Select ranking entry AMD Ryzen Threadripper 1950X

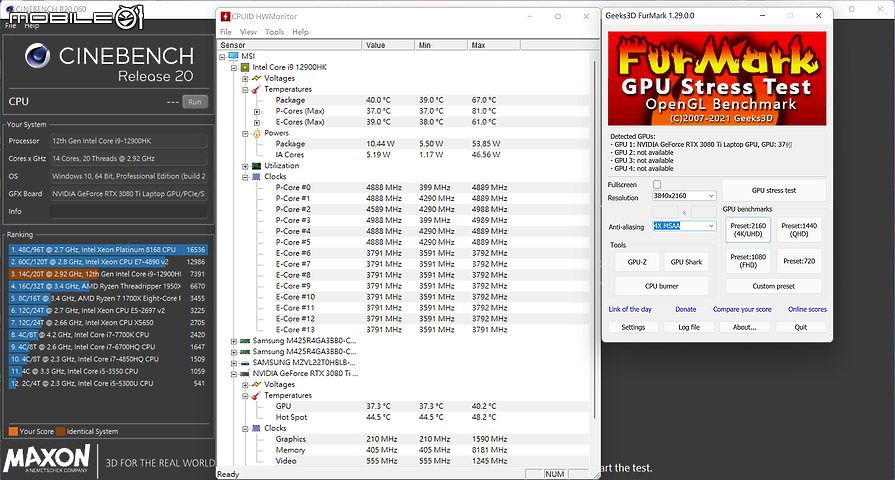coord(108,287)
